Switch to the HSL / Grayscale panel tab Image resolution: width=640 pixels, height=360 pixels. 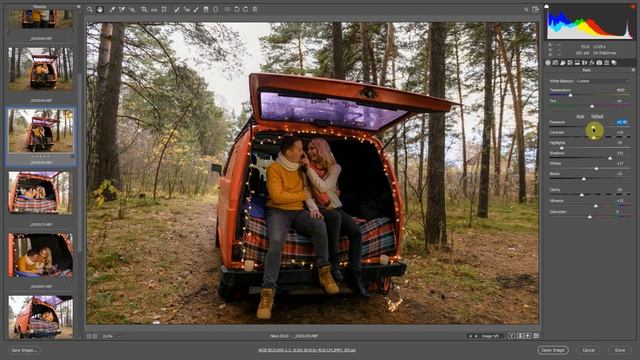(570, 63)
